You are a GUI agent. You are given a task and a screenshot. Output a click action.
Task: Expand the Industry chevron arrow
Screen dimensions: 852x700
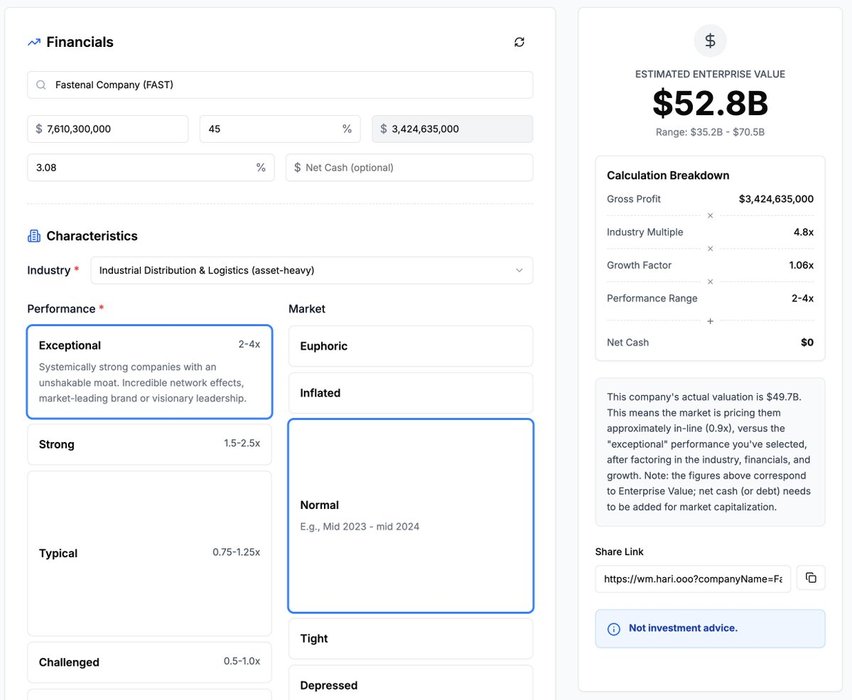pyautogui.click(x=519, y=270)
